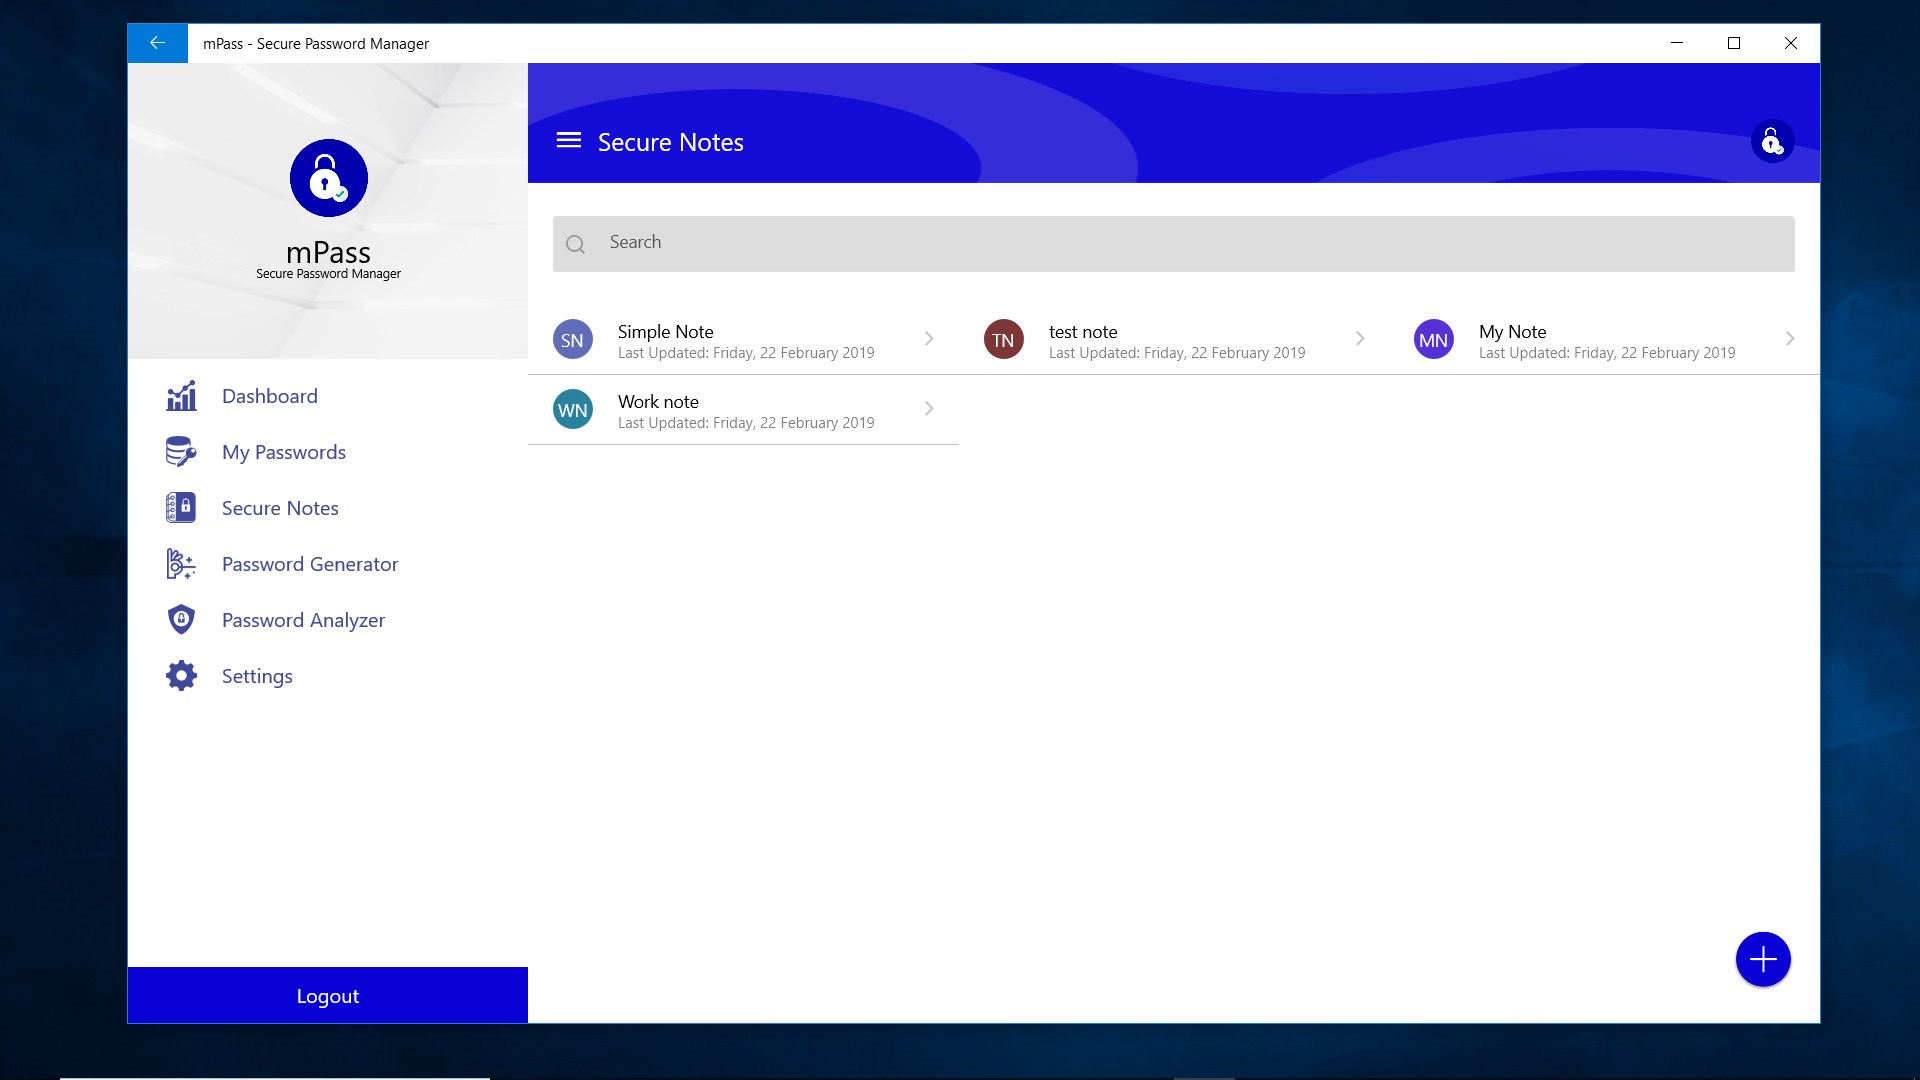Click the back arrow in title bar
The image size is (1920, 1080).
[x=157, y=43]
